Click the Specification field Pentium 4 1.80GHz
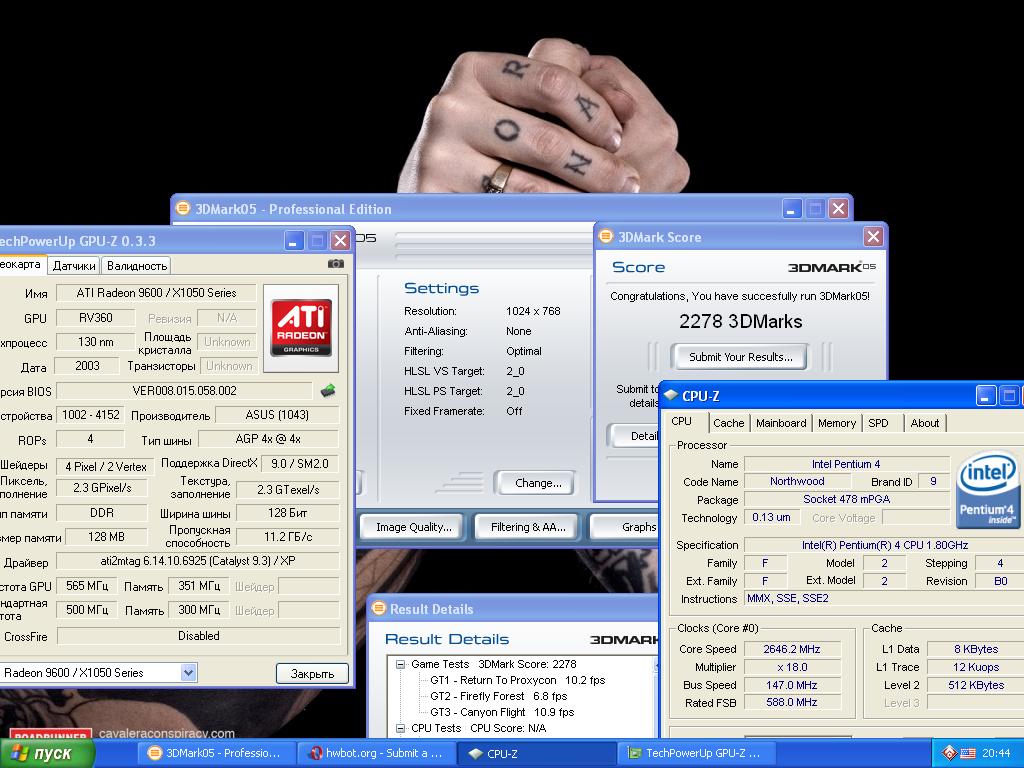 [884, 545]
